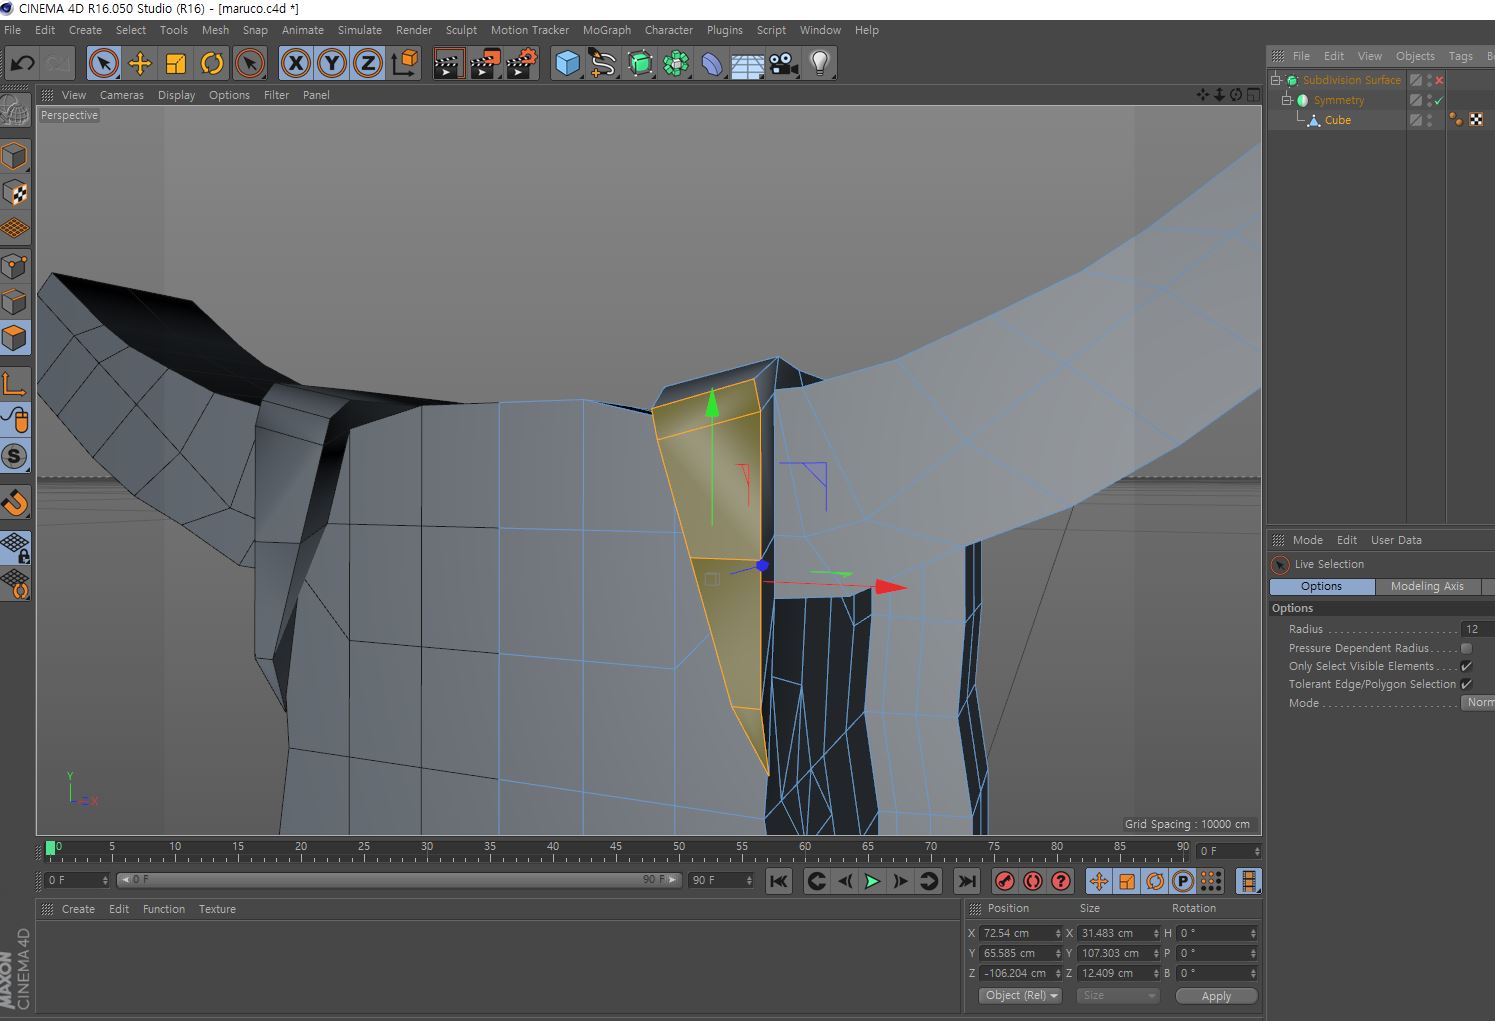The width and height of the screenshot is (1495, 1021).
Task: Click the Apply button in Coordinates
Action: 1216,996
